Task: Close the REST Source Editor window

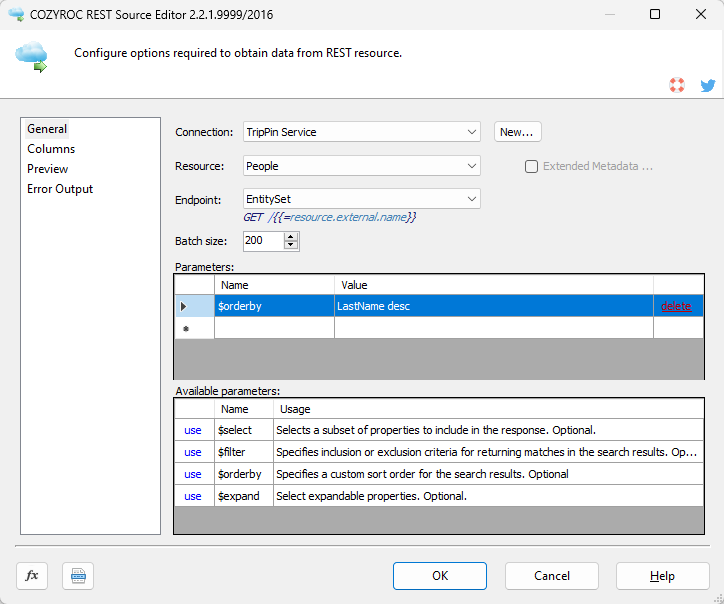Action: tap(700, 14)
